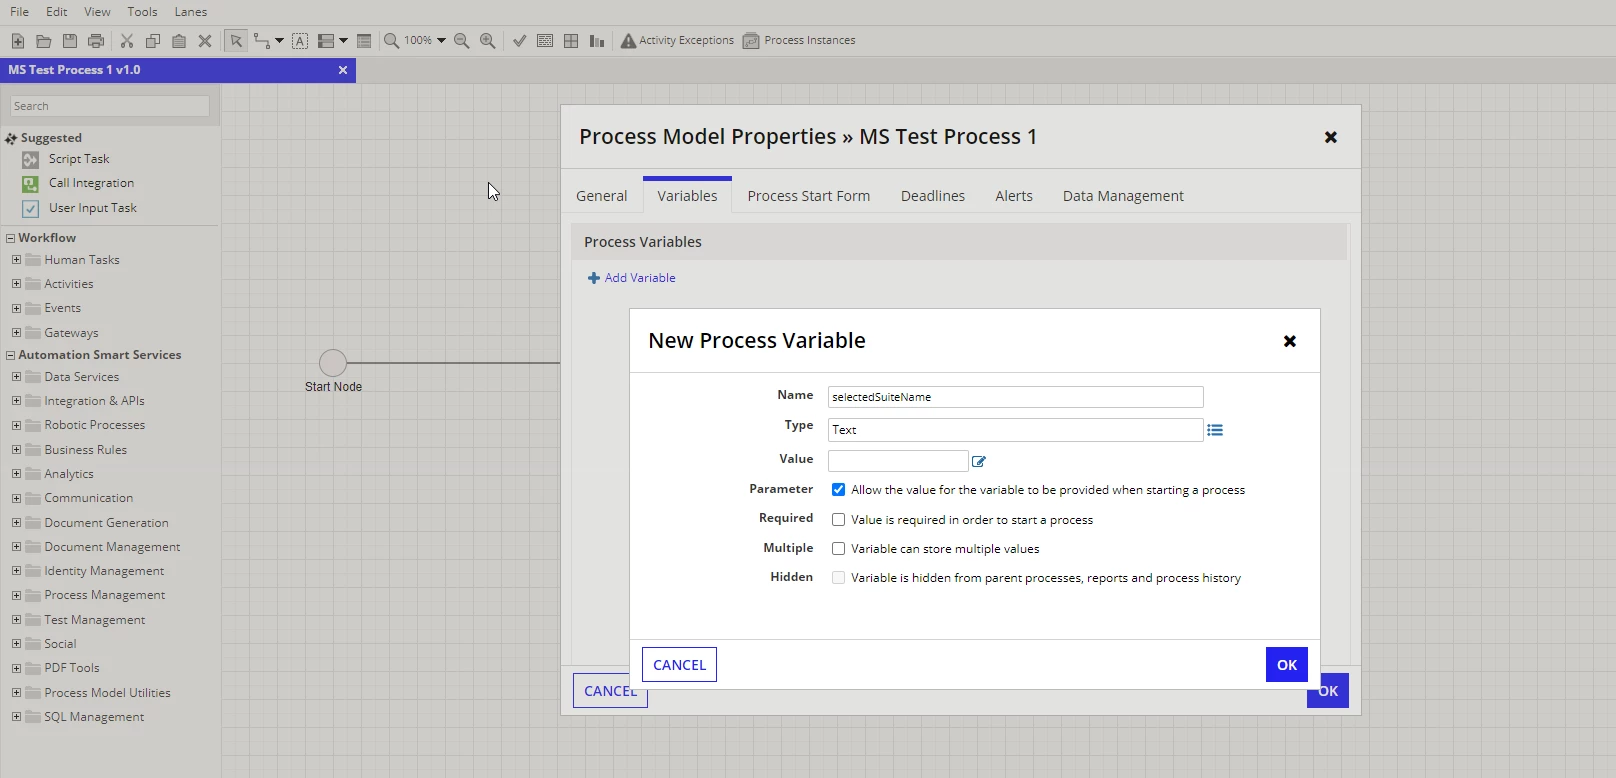
Task: Expand the Data Services folder
Action: tap(16, 377)
